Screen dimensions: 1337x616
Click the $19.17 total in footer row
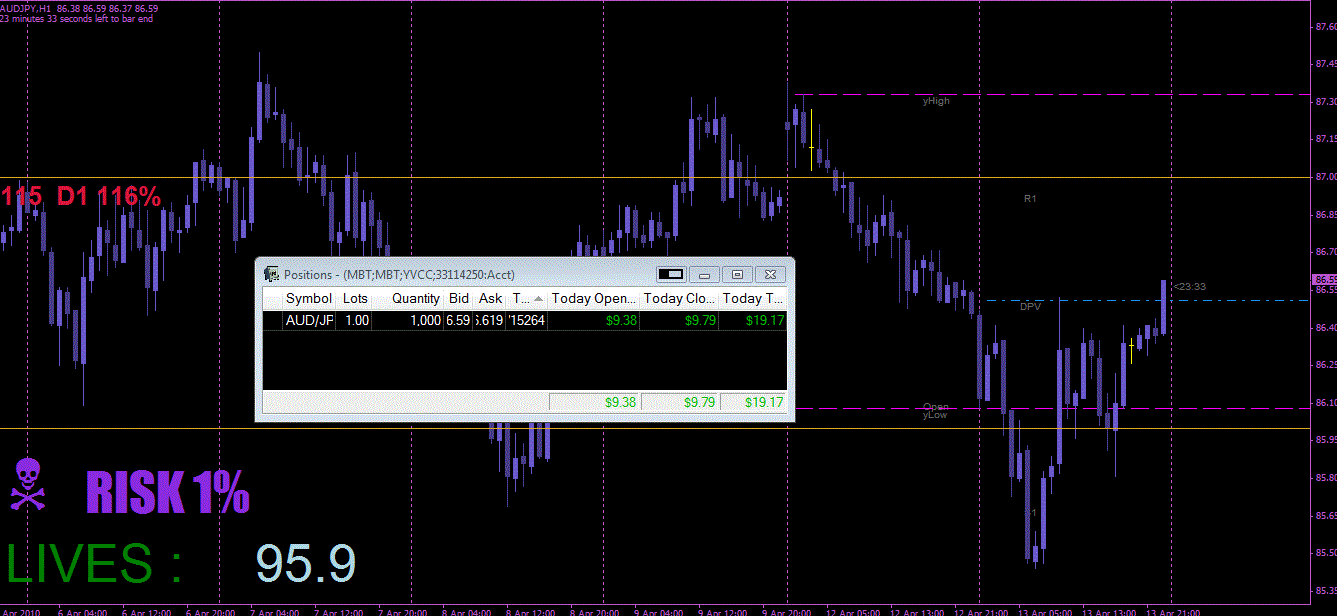[765, 402]
